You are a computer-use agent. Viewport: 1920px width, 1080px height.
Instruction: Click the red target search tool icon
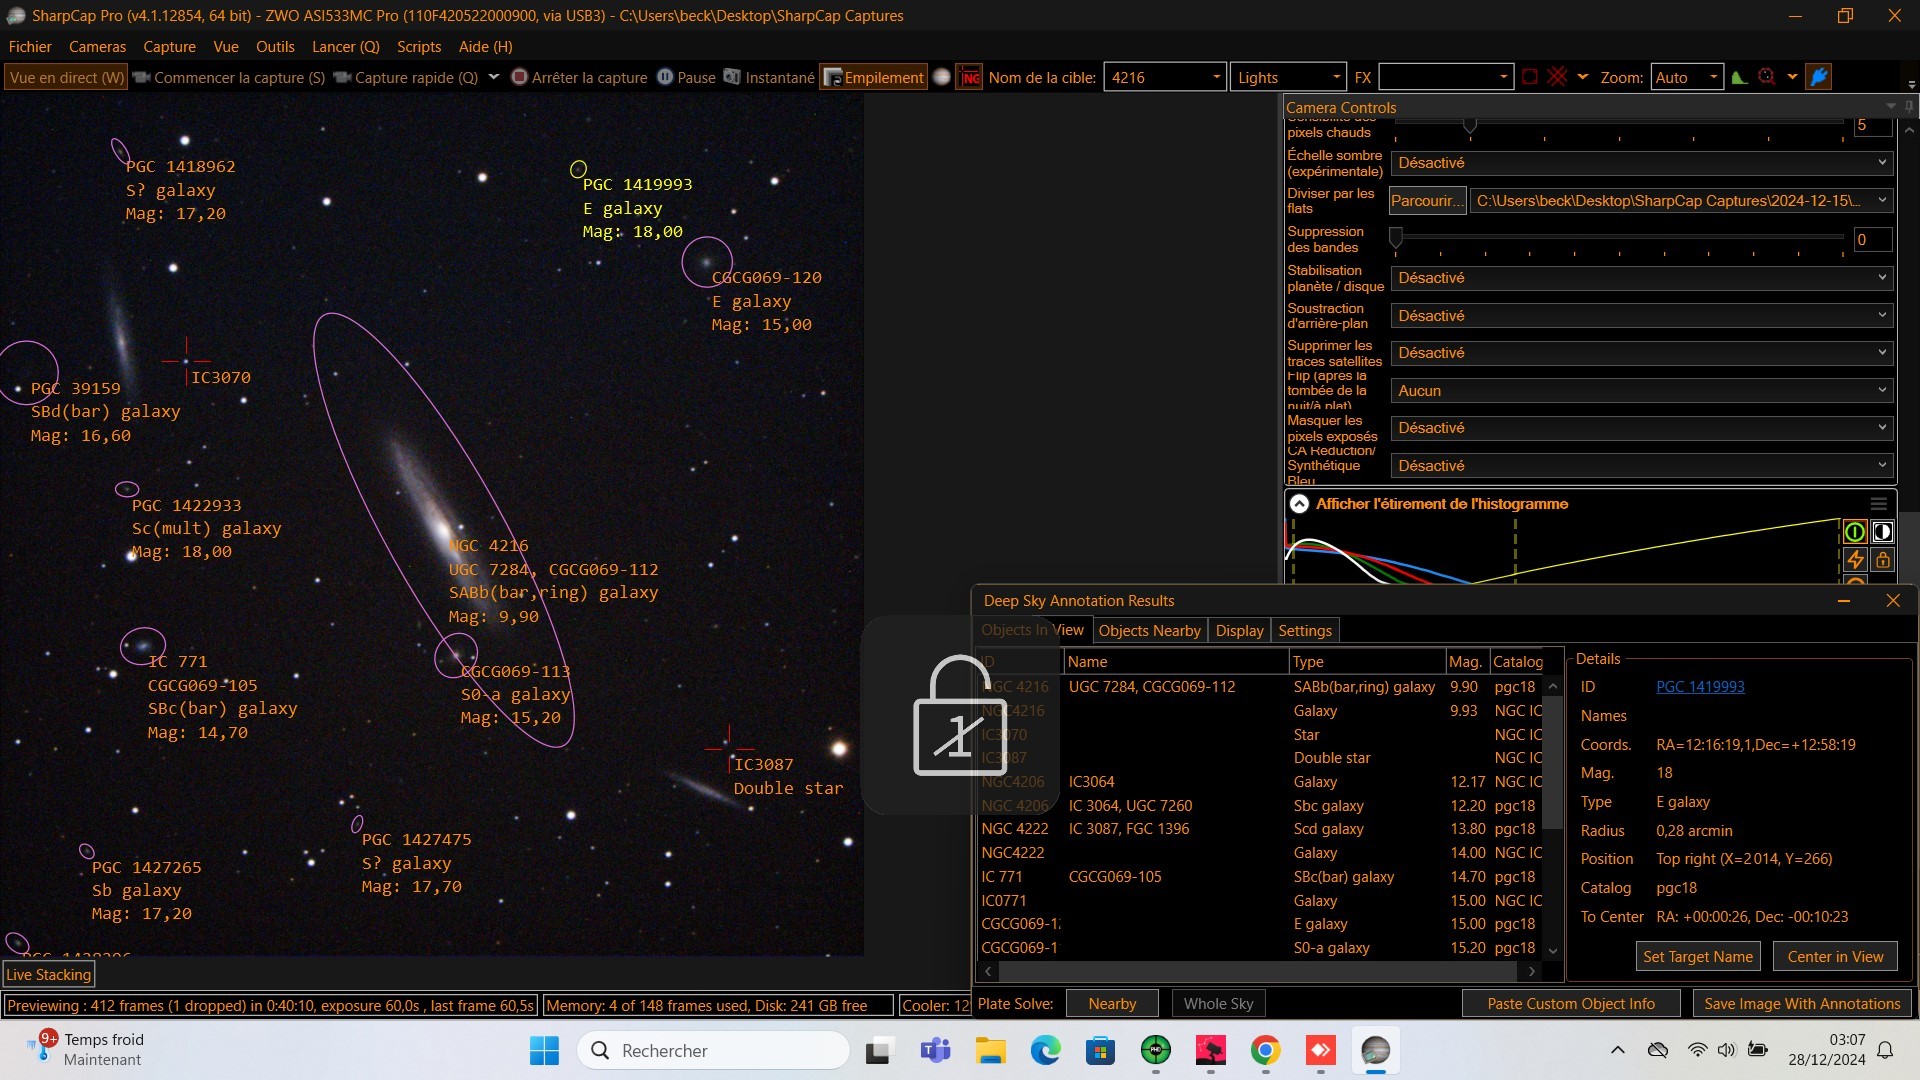[1767, 77]
